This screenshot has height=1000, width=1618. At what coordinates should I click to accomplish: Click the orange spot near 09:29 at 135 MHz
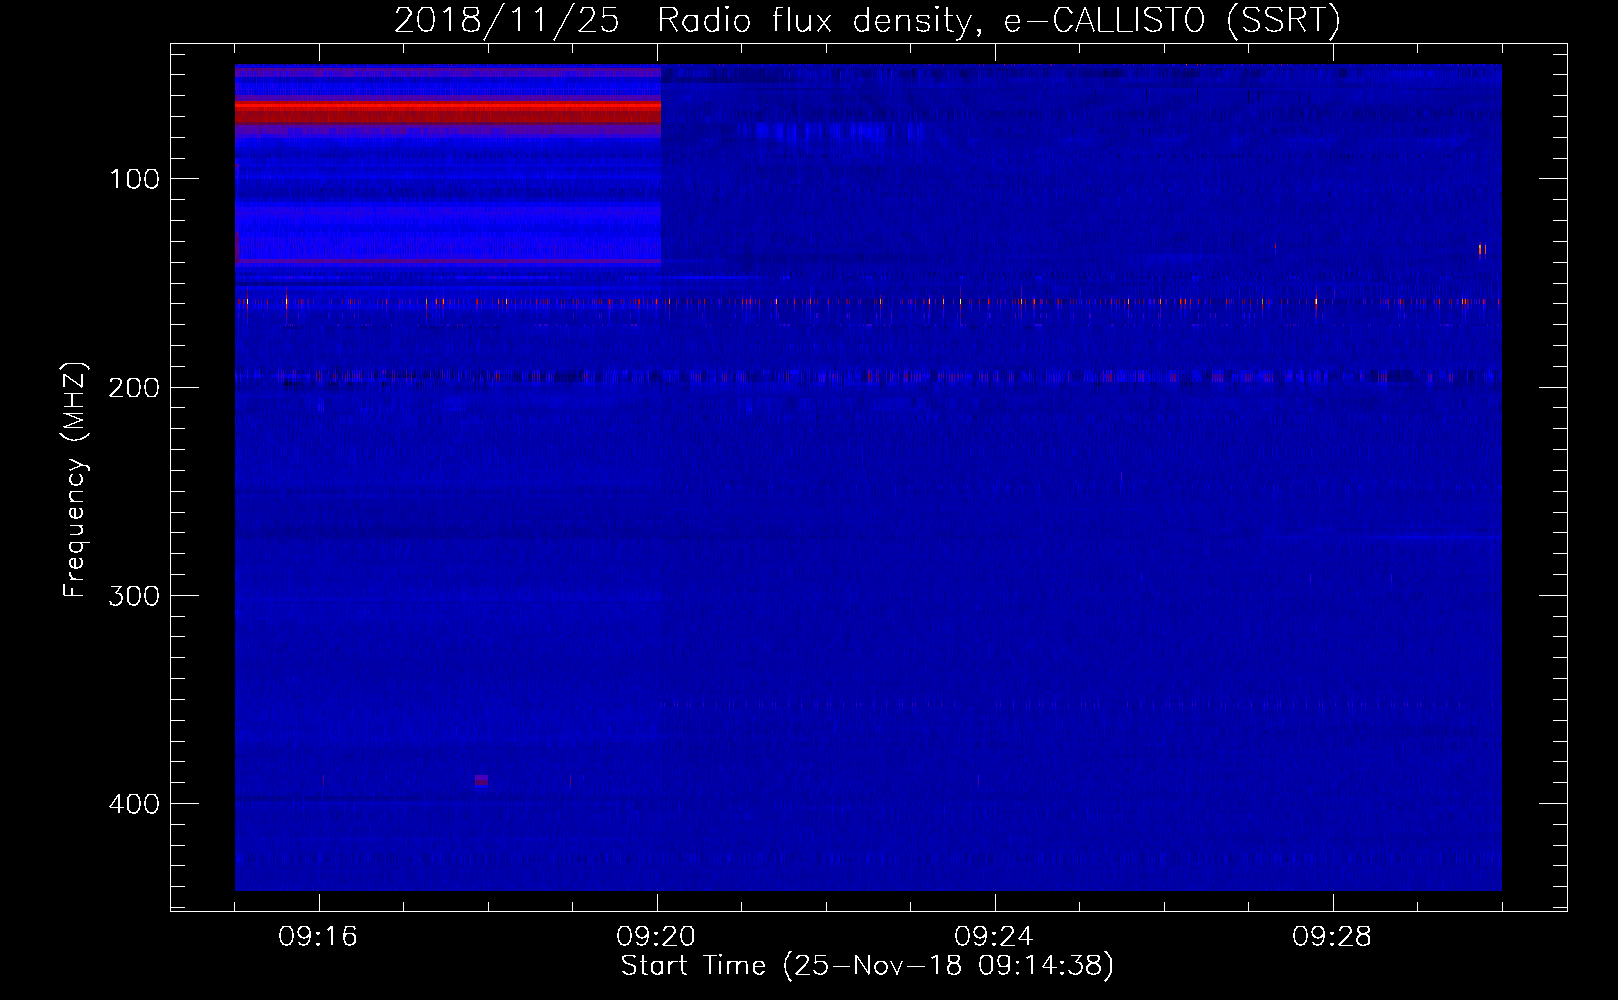1482,249
